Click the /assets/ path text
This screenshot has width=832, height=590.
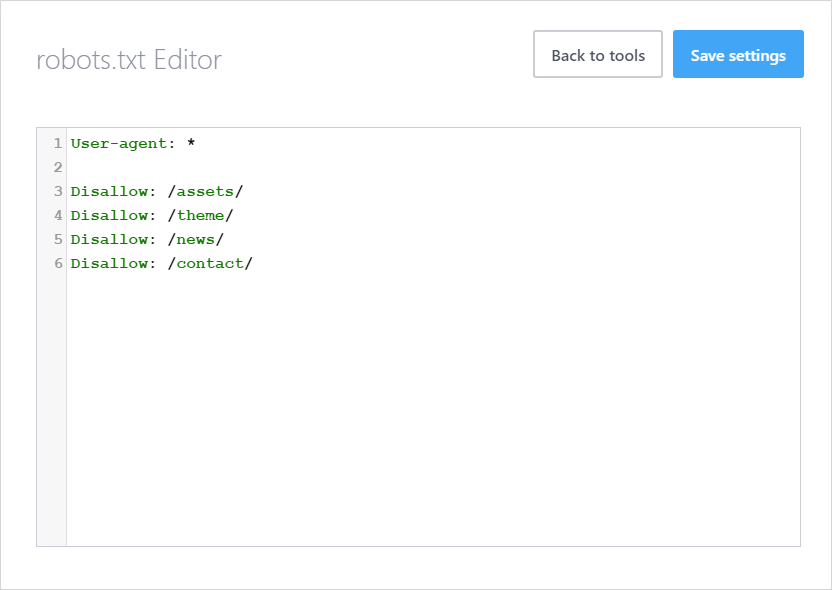pyautogui.click(x=206, y=191)
